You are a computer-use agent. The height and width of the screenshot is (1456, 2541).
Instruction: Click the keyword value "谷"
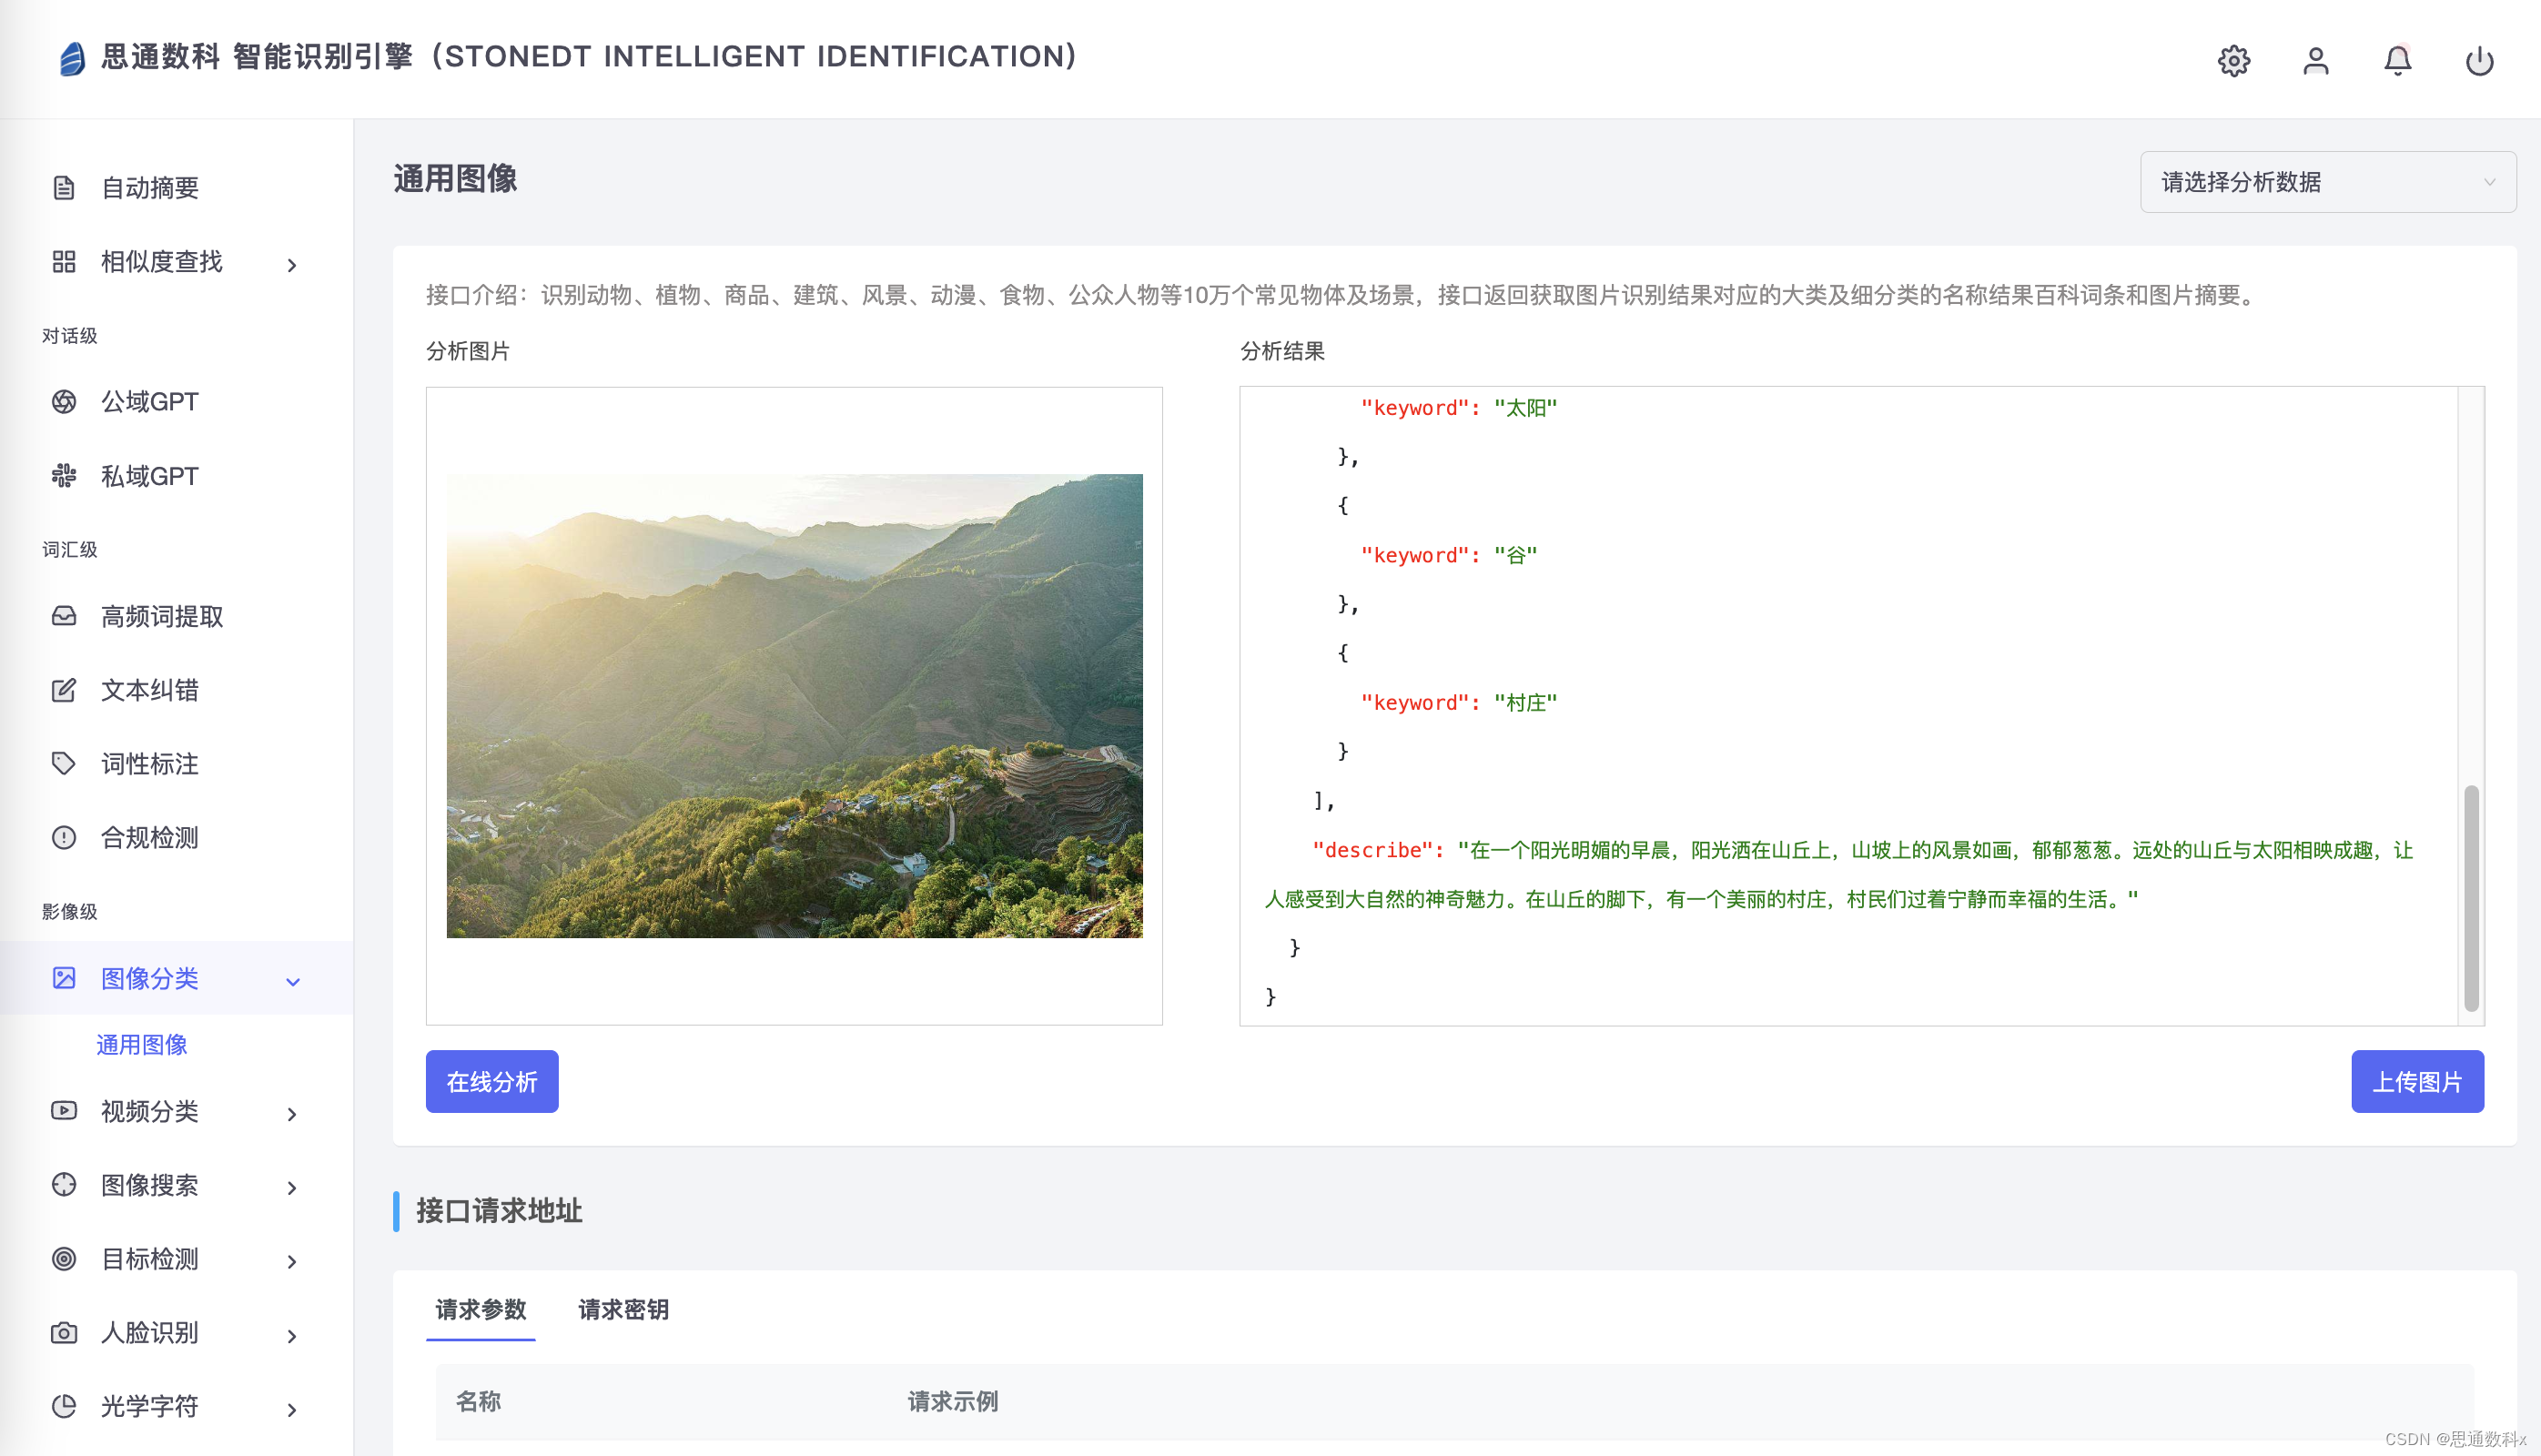(x=1516, y=556)
